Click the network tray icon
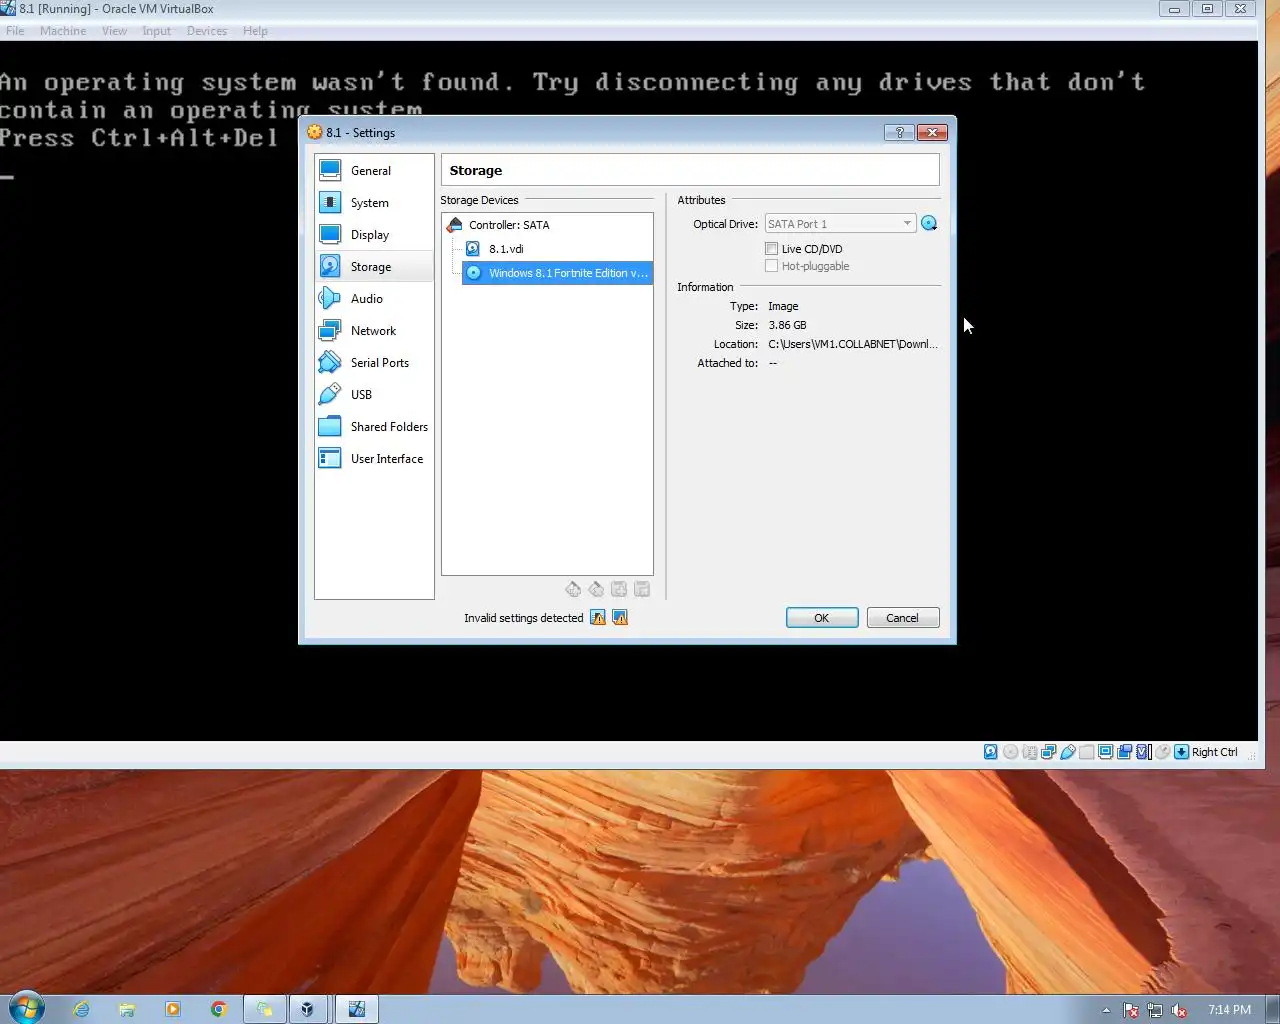This screenshot has height=1024, width=1280. pos(1155,1010)
